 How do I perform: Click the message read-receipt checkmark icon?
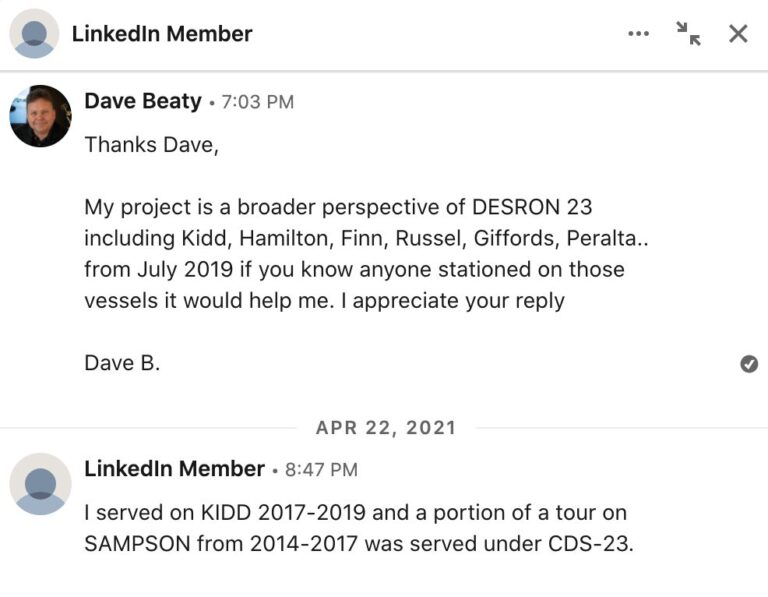pos(749,364)
